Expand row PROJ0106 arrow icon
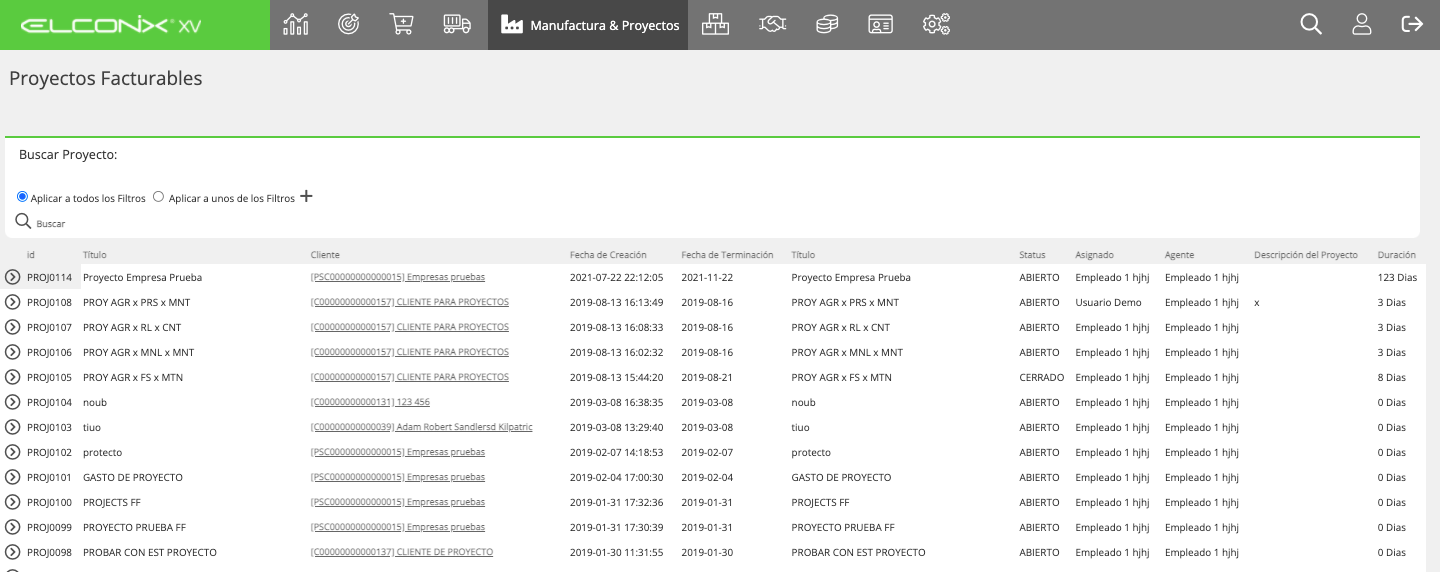The height and width of the screenshot is (572, 1440). tap(12, 352)
